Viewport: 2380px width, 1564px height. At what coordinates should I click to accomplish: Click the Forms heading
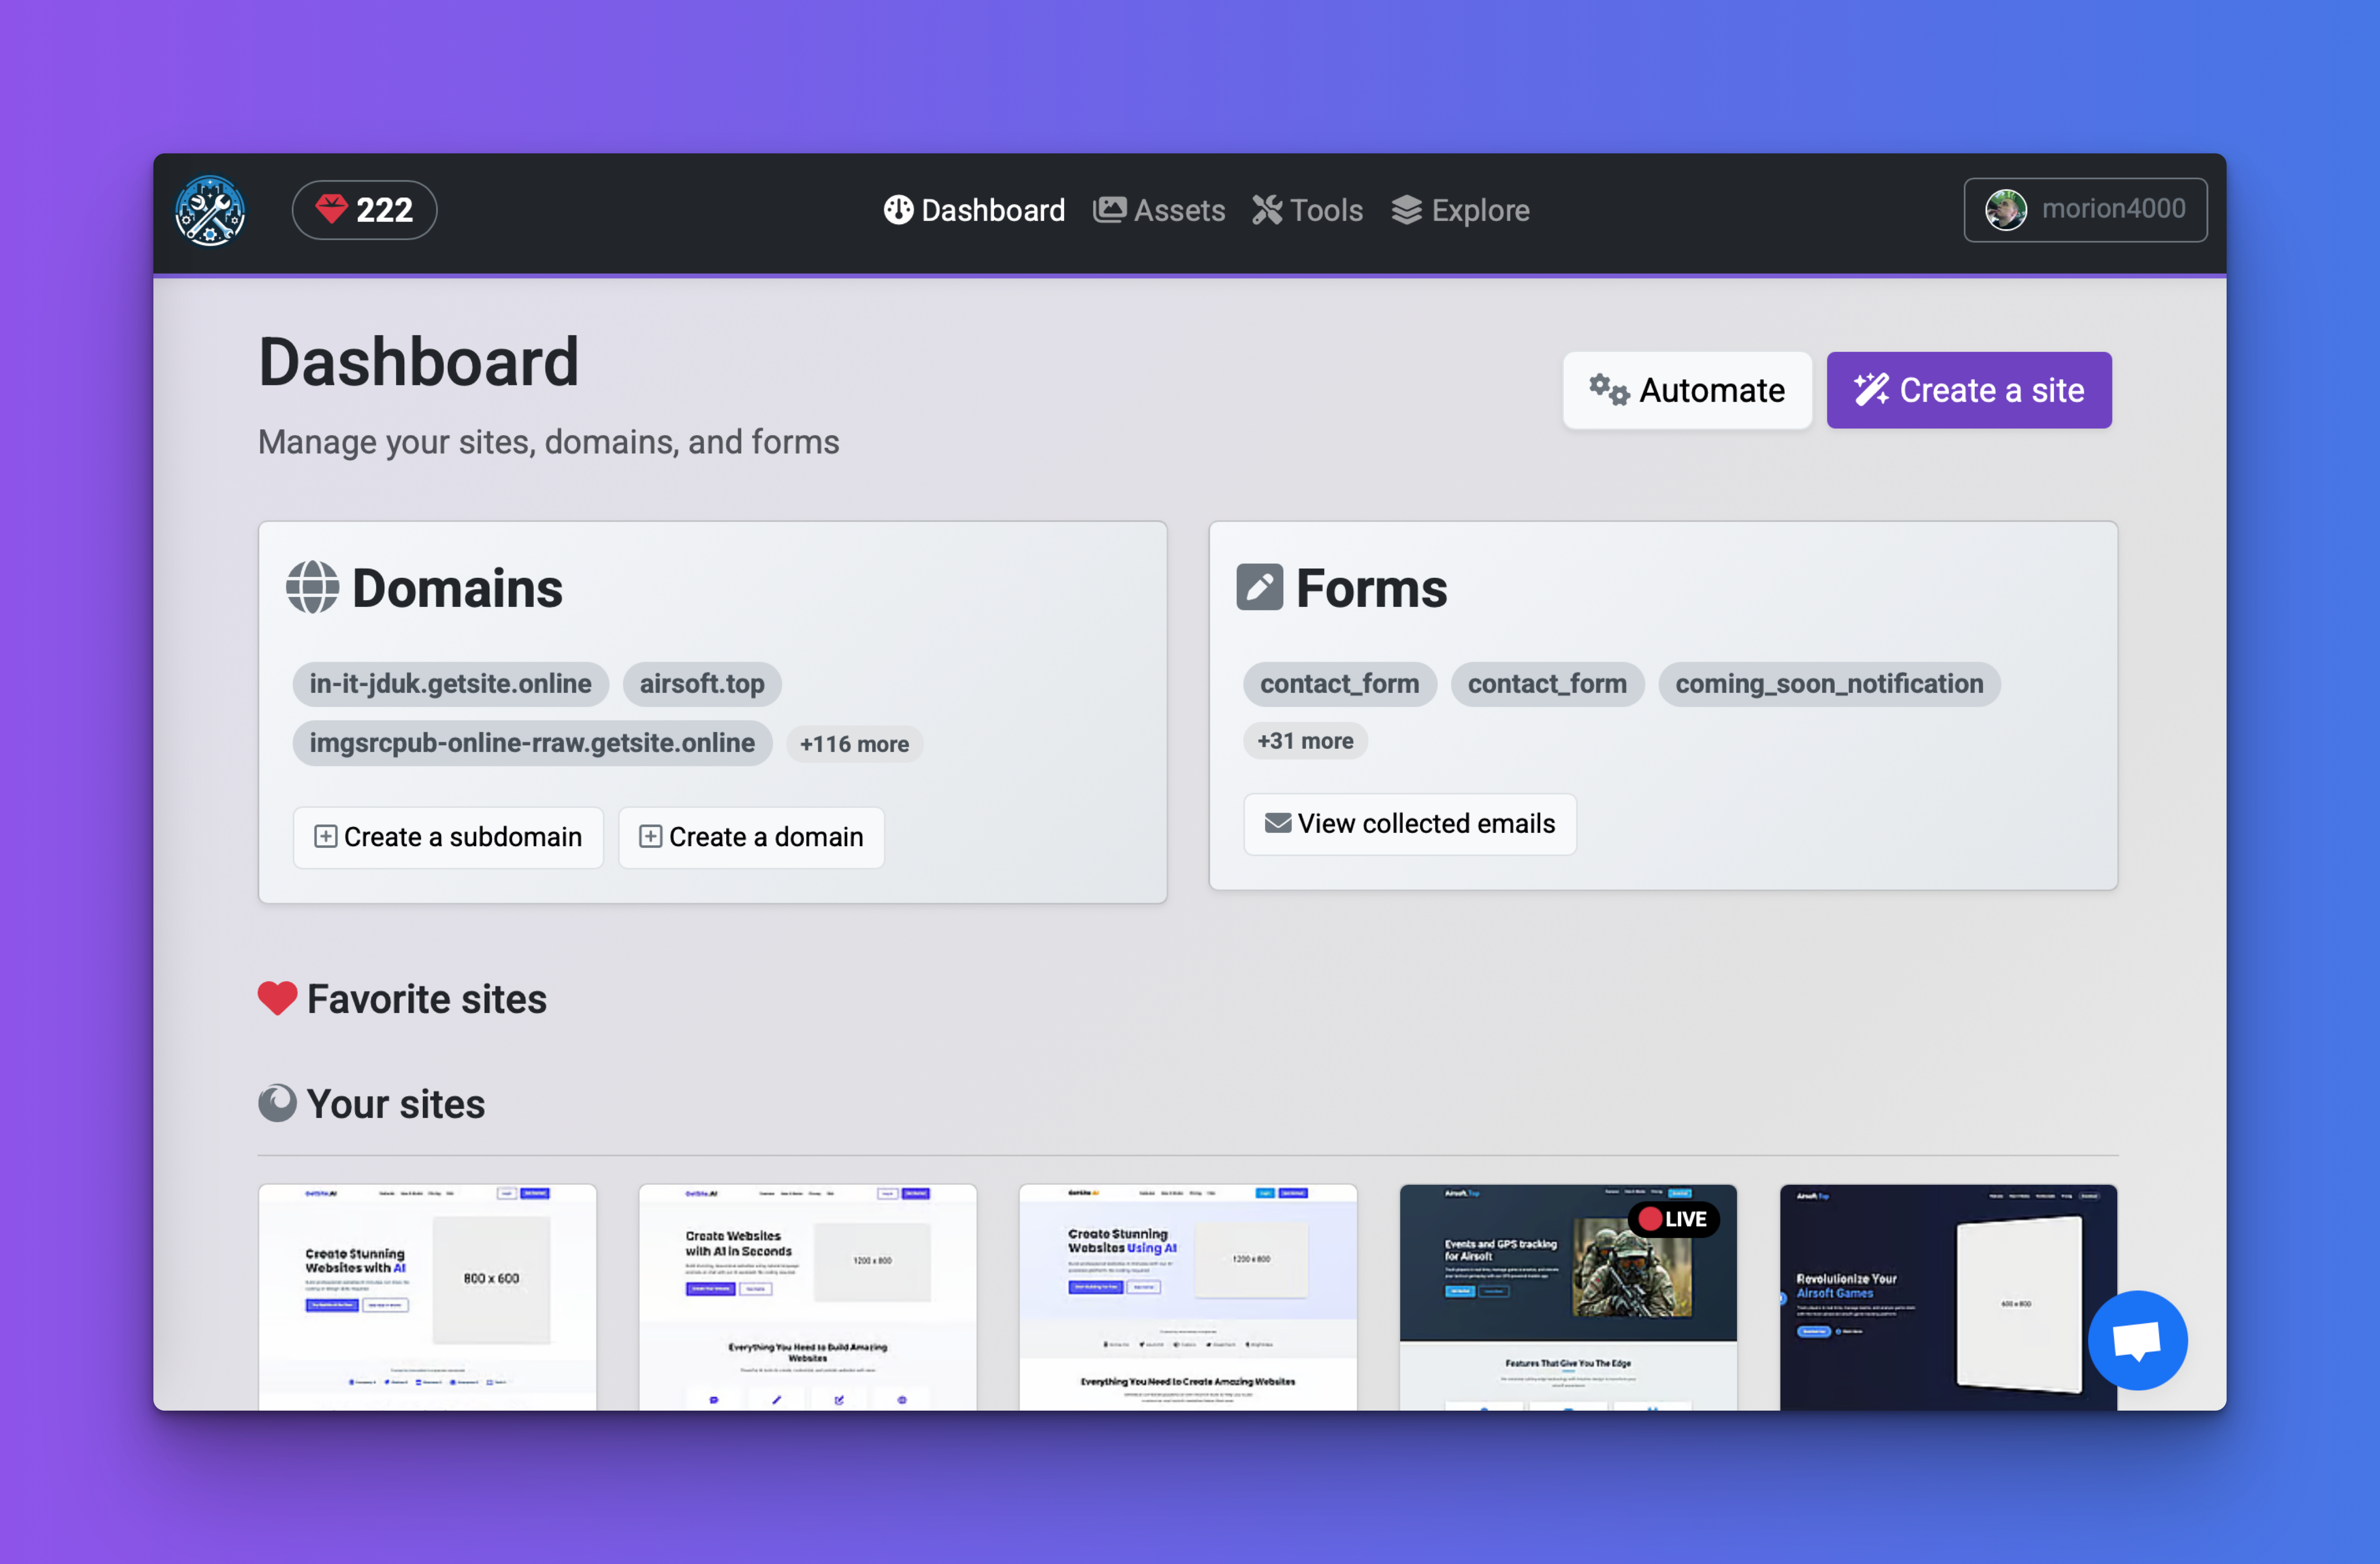tap(1371, 587)
